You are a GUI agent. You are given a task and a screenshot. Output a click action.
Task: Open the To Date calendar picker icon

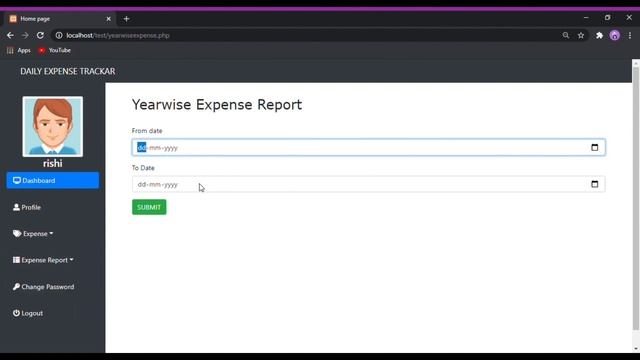594,184
